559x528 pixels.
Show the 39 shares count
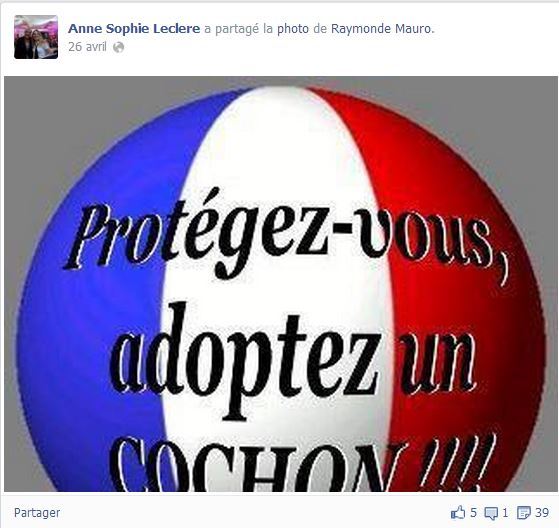click(x=542, y=513)
